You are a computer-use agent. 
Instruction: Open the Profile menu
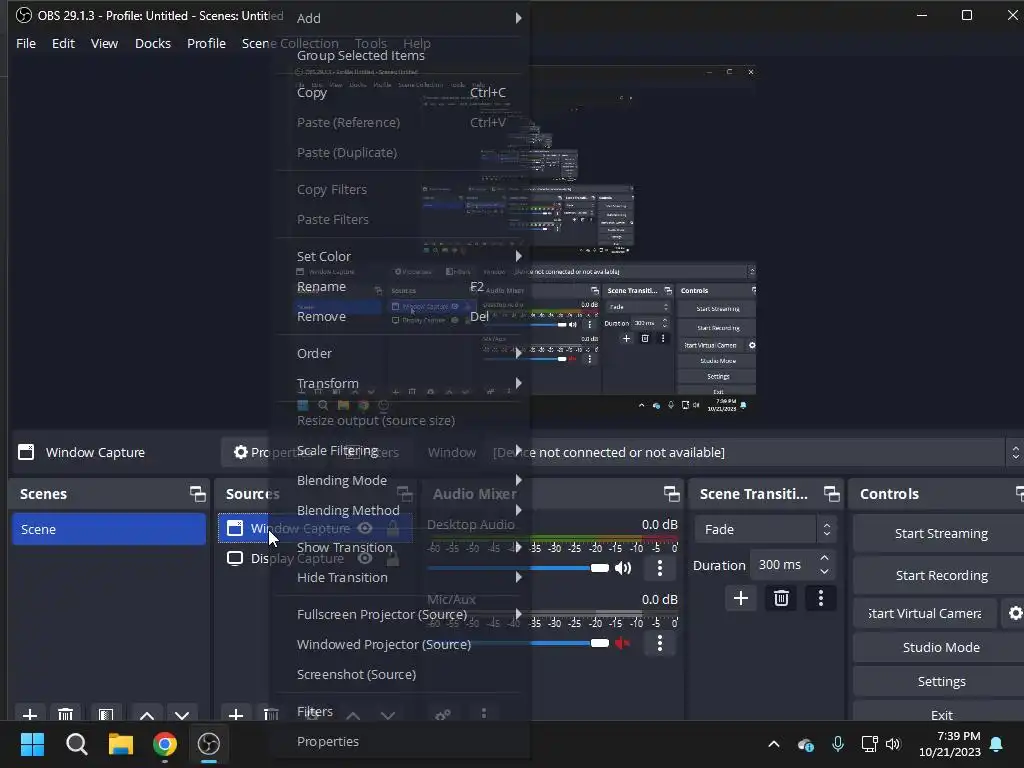[206, 43]
